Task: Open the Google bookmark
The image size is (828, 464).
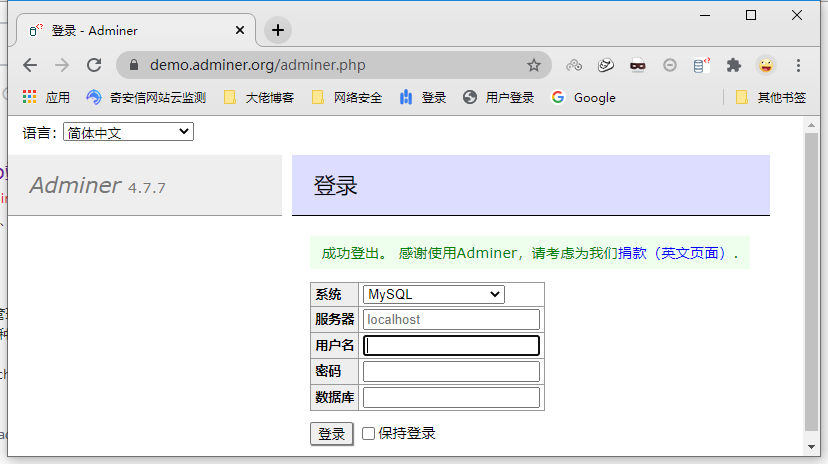Action: [584, 98]
